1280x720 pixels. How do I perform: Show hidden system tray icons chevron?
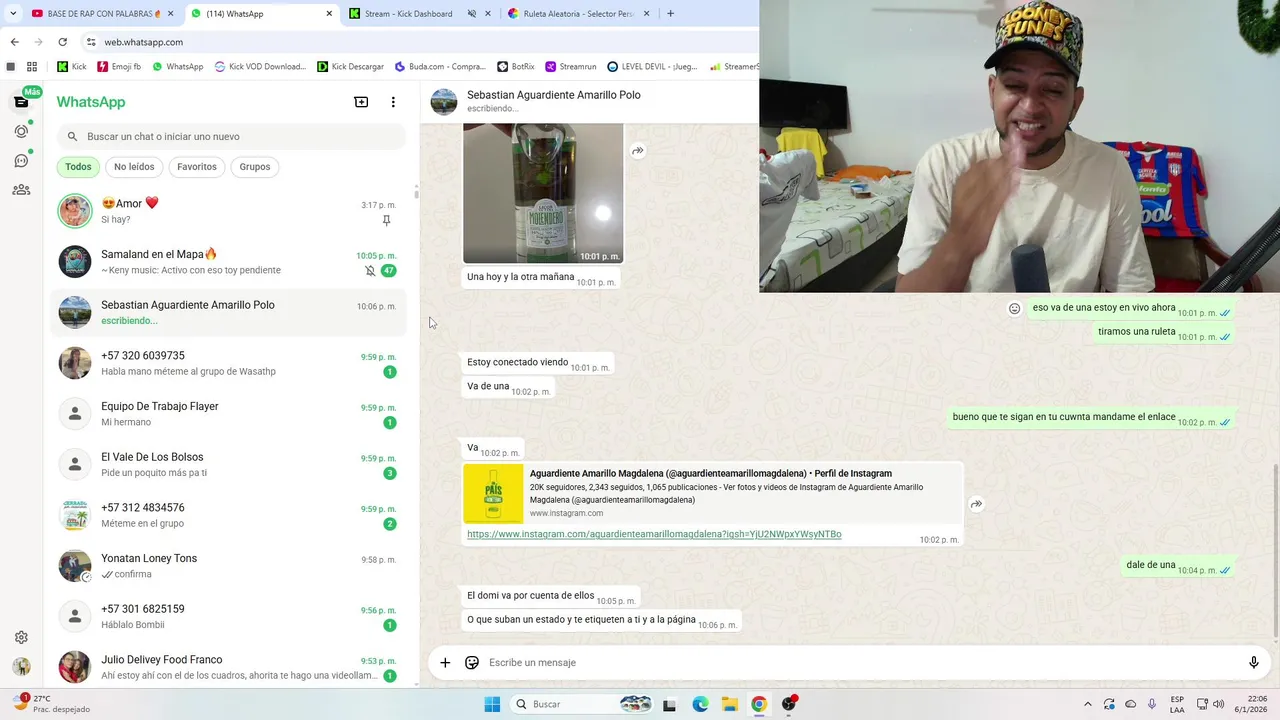click(1088, 704)
